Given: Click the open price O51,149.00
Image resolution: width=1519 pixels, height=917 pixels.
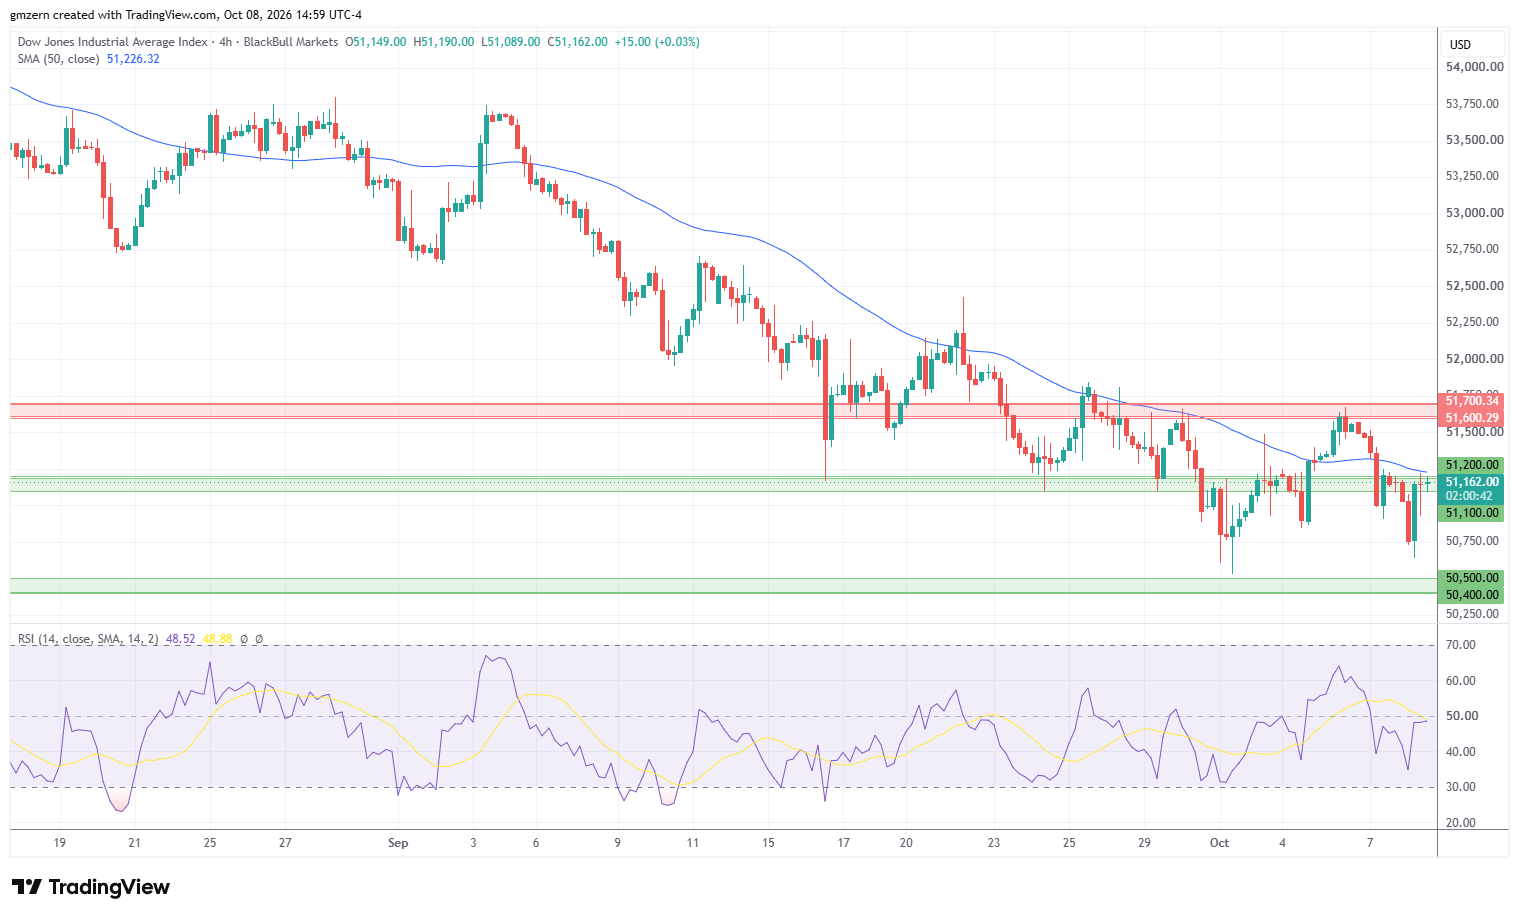Looking at the screenshot, I should tap(376, 42).
